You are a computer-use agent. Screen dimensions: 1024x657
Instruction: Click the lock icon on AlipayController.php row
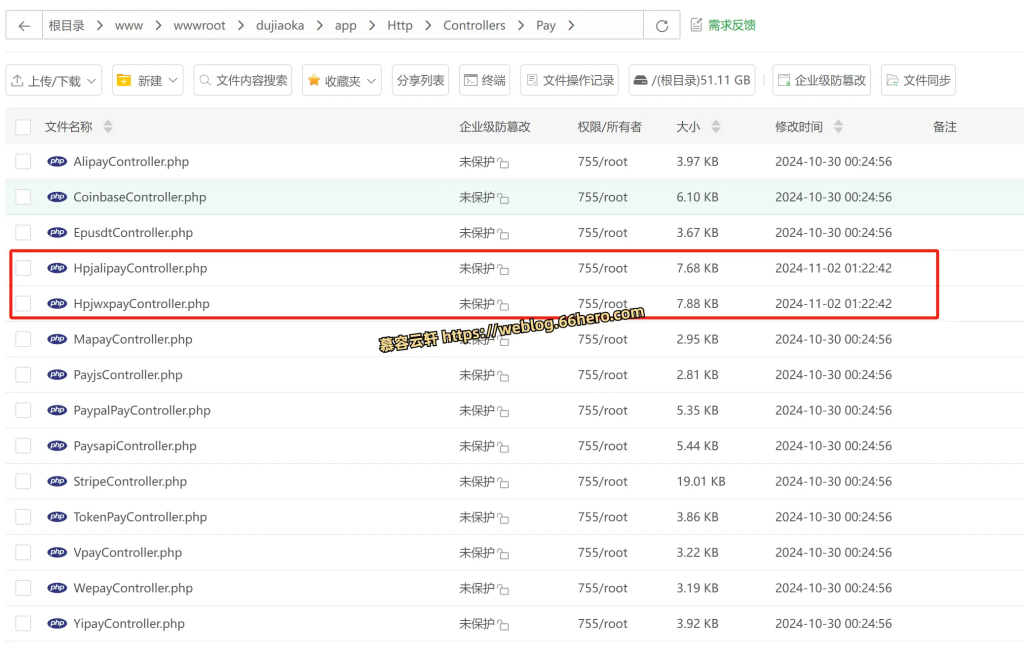pyautogui.click(x=504, y=163)
